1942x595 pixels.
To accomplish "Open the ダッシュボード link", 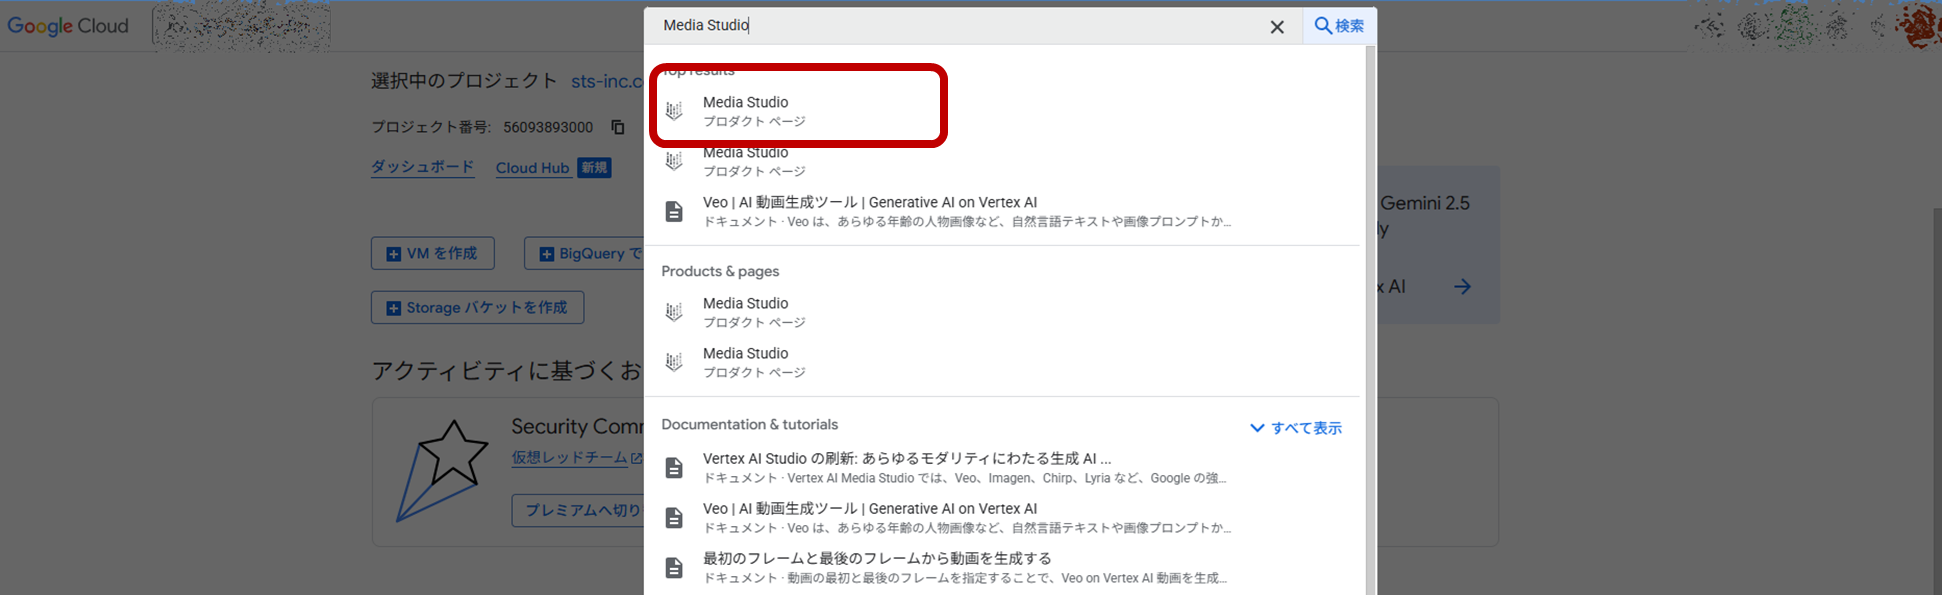I will click(x=422, y=167).
